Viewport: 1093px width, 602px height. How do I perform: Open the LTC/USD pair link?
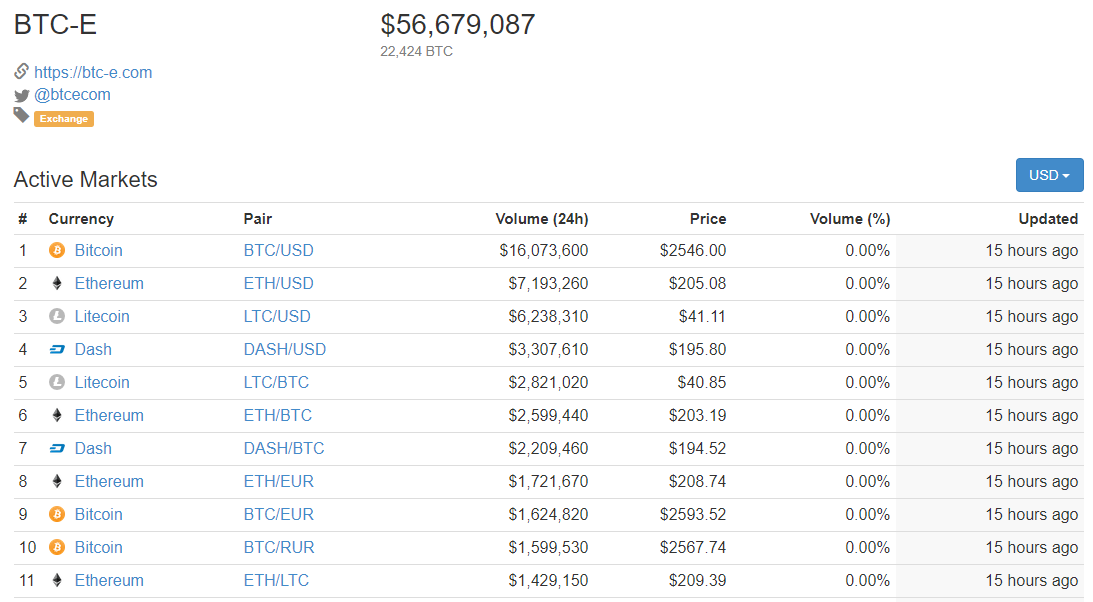(x=277, y=316)
